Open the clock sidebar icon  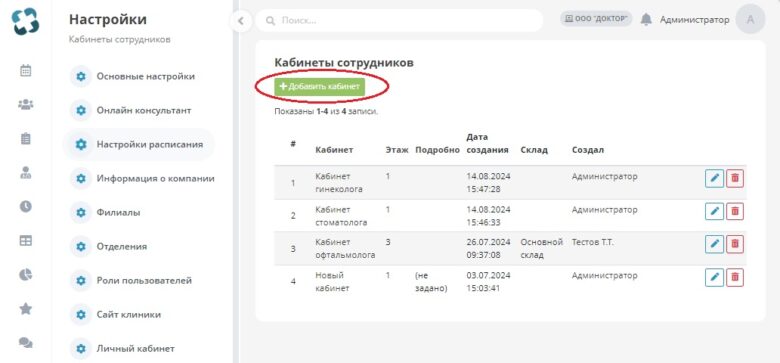pyautogui.click(x=25, y=206)
